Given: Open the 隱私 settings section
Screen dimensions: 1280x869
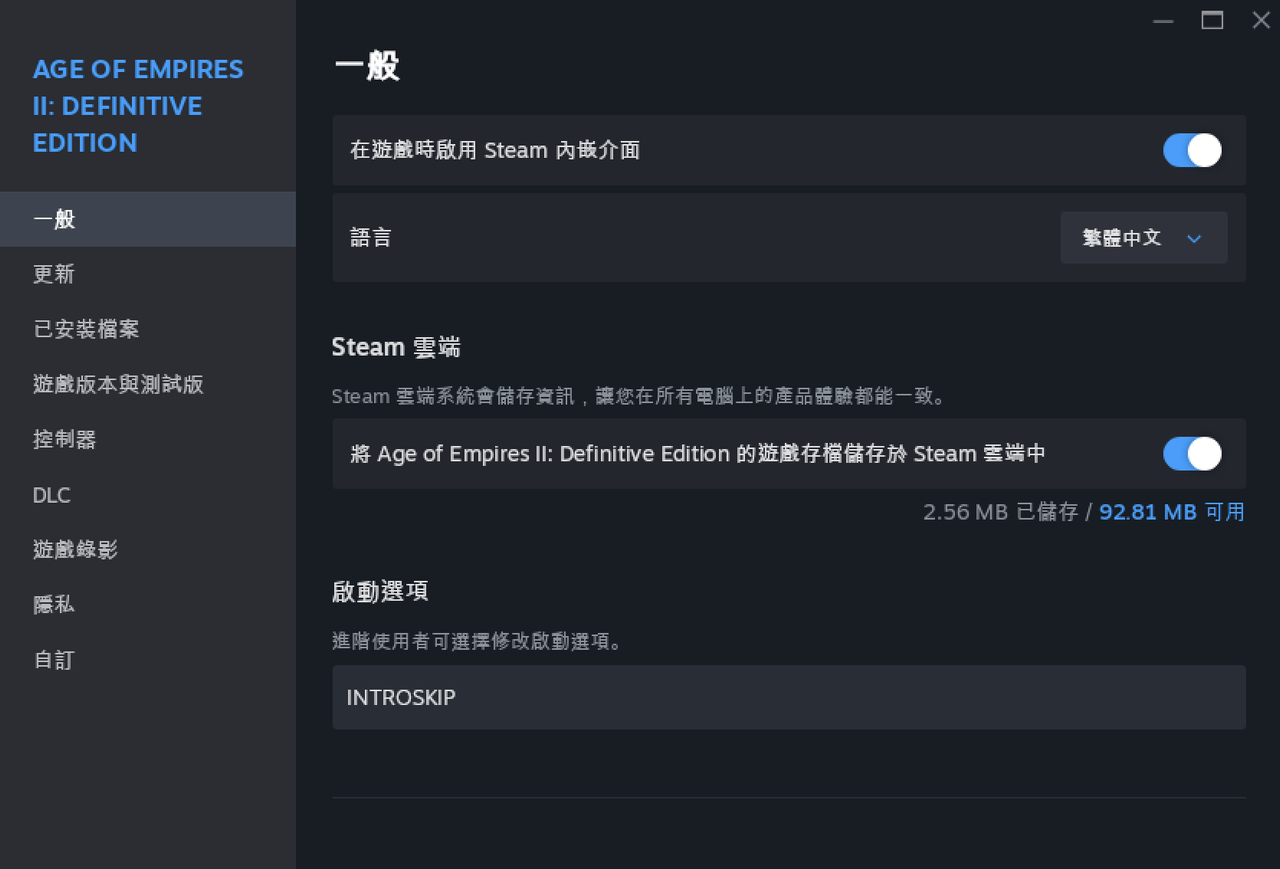Looking at the screenshot, I should coord(148,604).
